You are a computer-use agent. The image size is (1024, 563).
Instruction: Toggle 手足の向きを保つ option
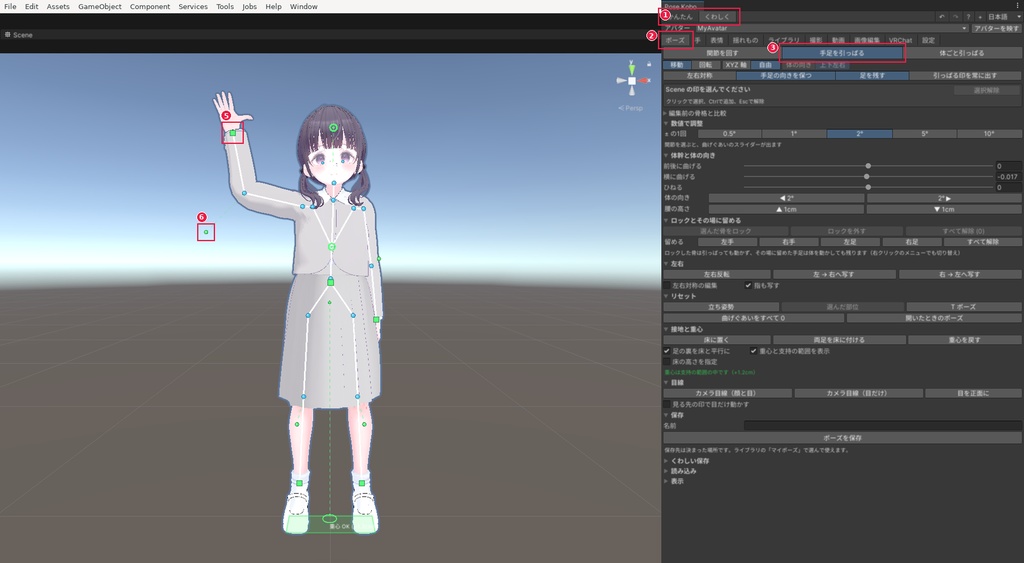point(786,76)
